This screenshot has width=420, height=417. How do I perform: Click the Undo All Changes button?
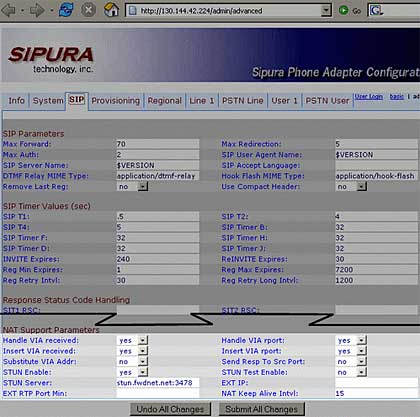point(170,409)
